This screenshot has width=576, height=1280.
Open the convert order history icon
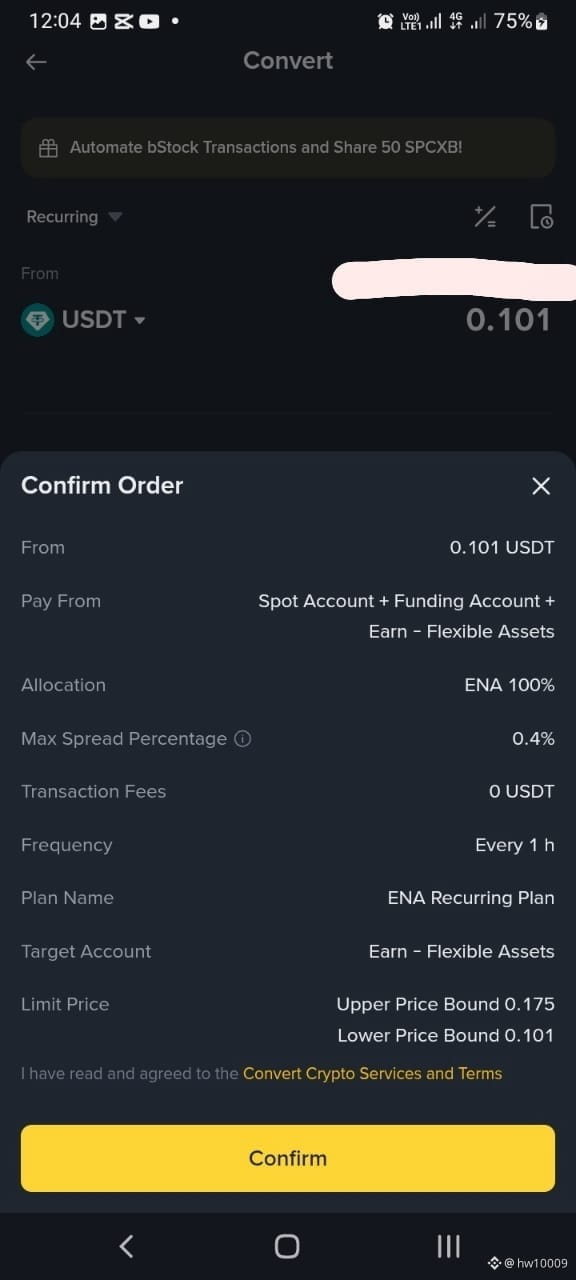541,217
